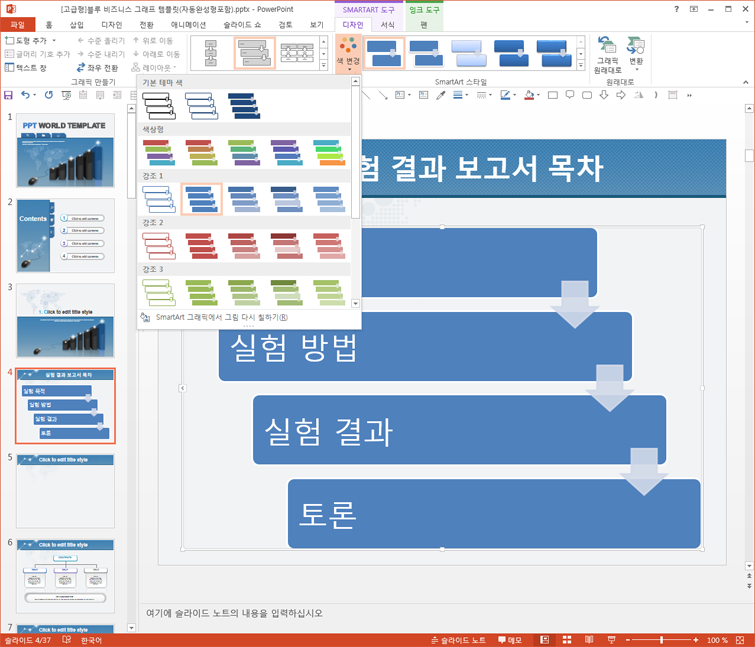Select slide 2 Contents thumbnail

tap(65, 235)
